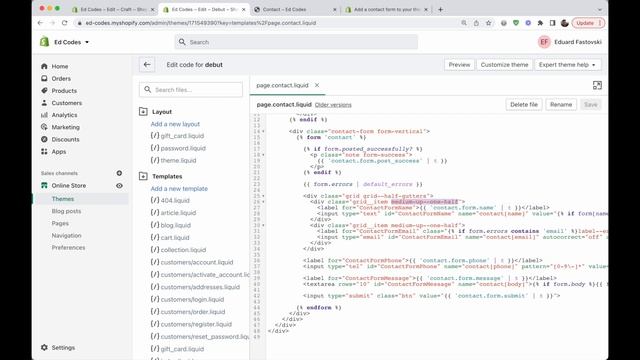
Task: Open 404.liquid template
Action: 170,200
